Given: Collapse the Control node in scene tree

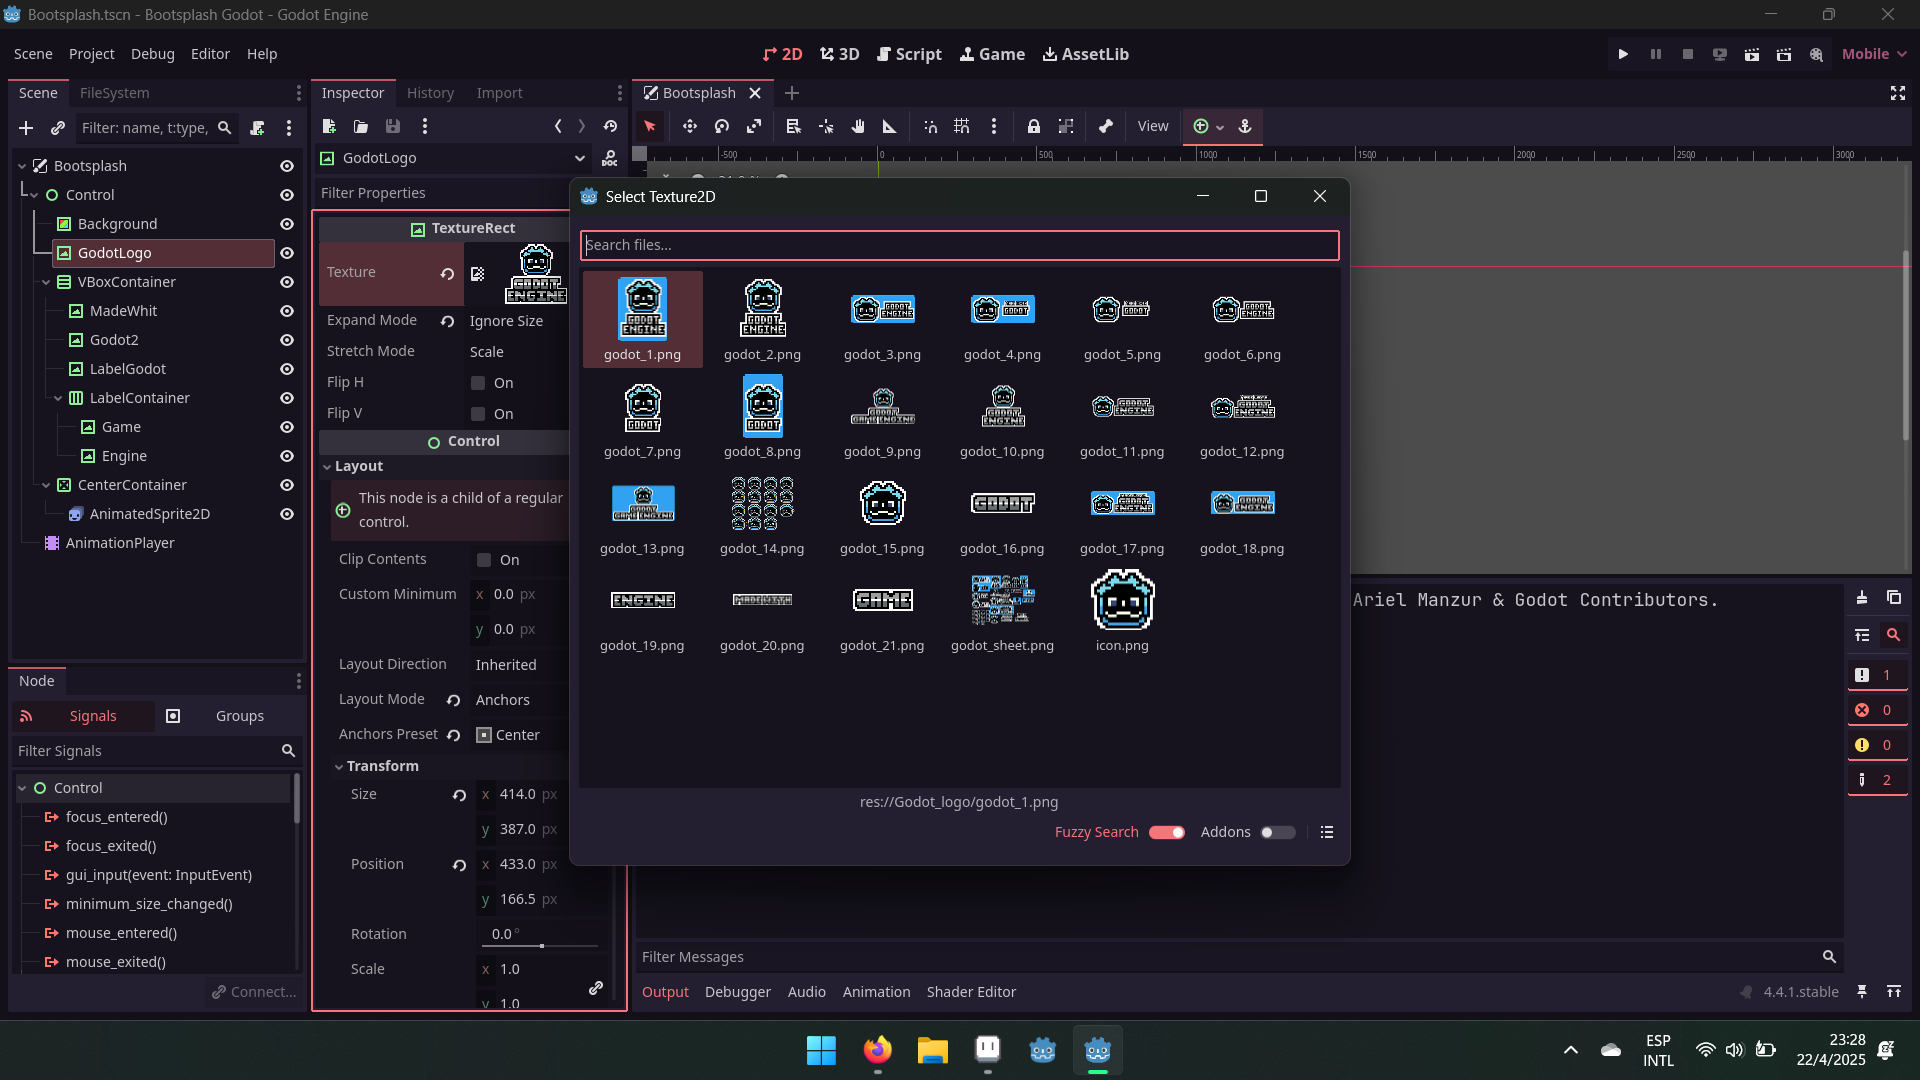Looking at the screenshot, I should (x=33, y=195).
